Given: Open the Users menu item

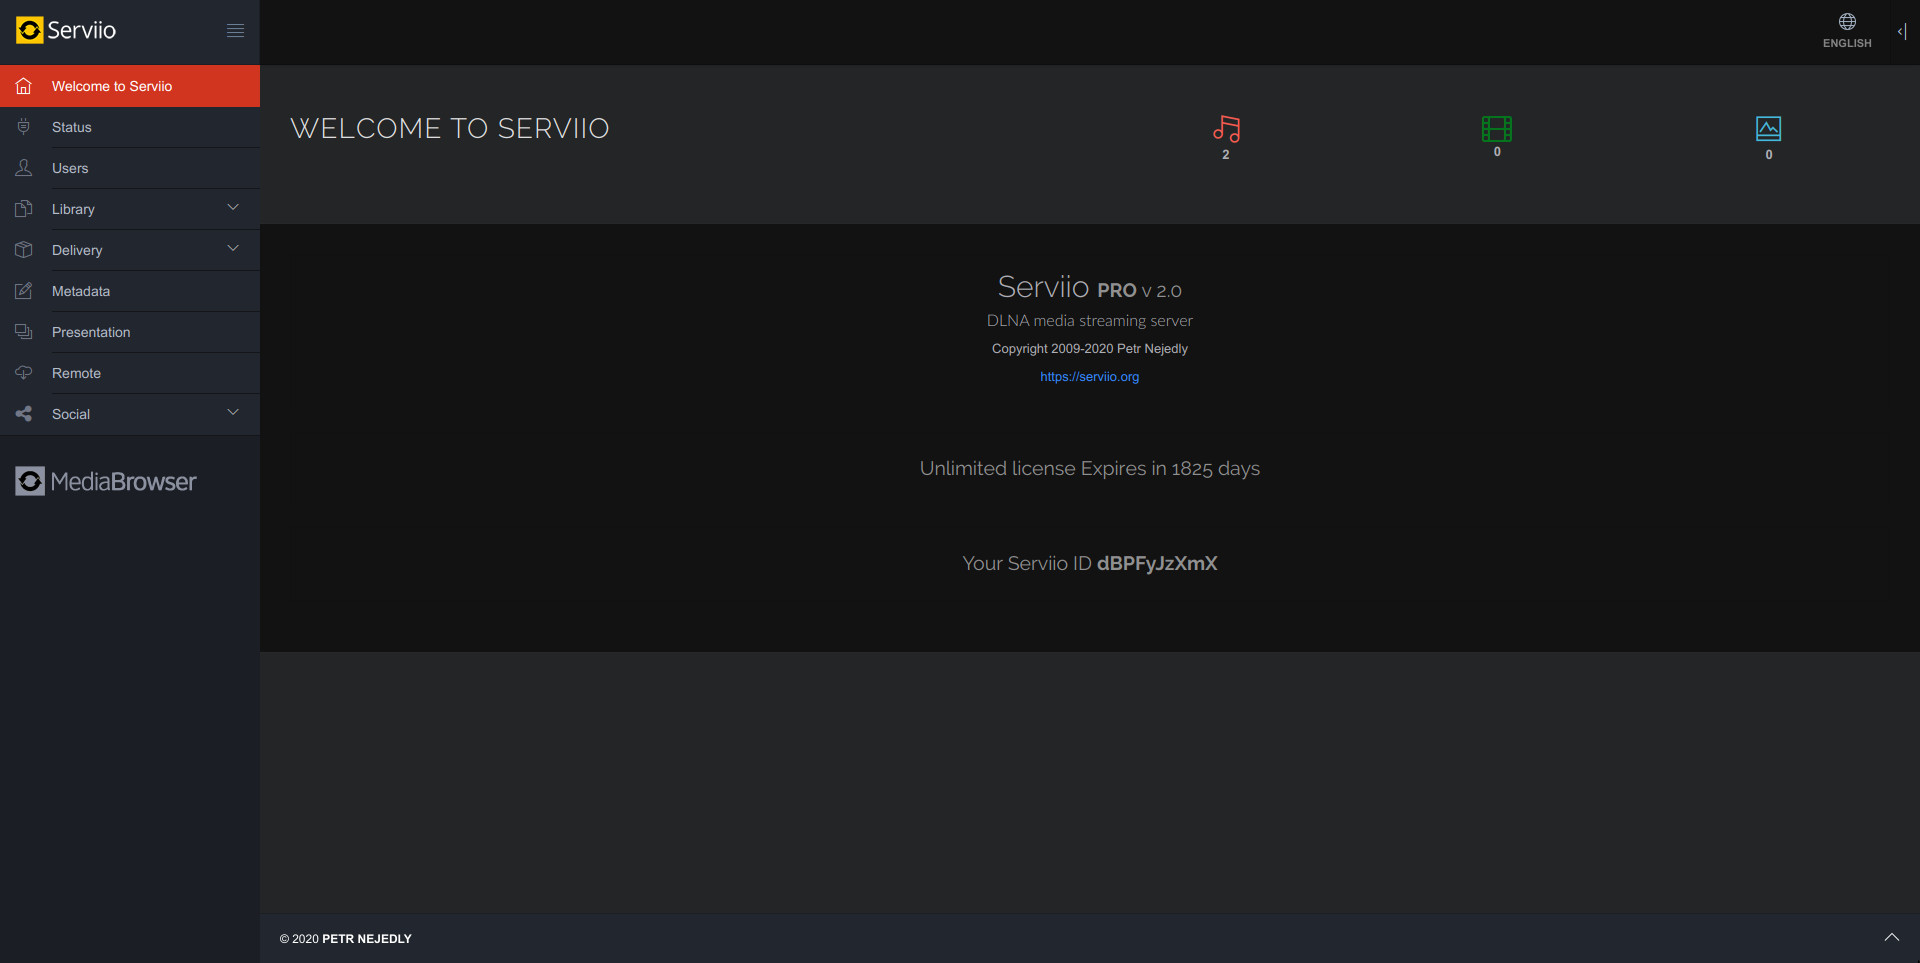Looking at the screenshot, I should 130,168.
